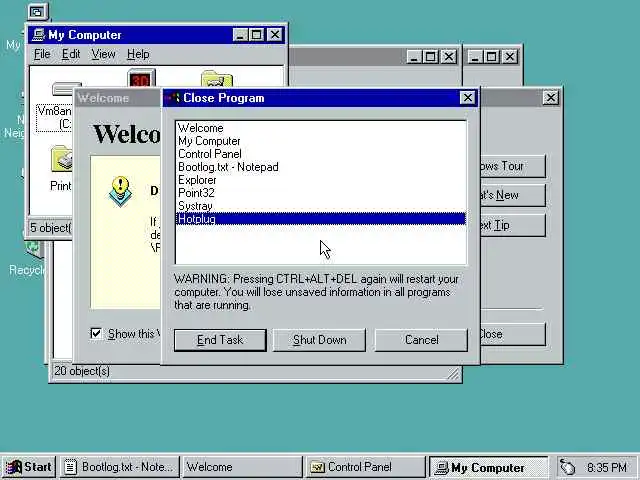Viewport: 640px width, 480px height.
Task: Select the C: drive icon in My Computer
Action: 63,89
